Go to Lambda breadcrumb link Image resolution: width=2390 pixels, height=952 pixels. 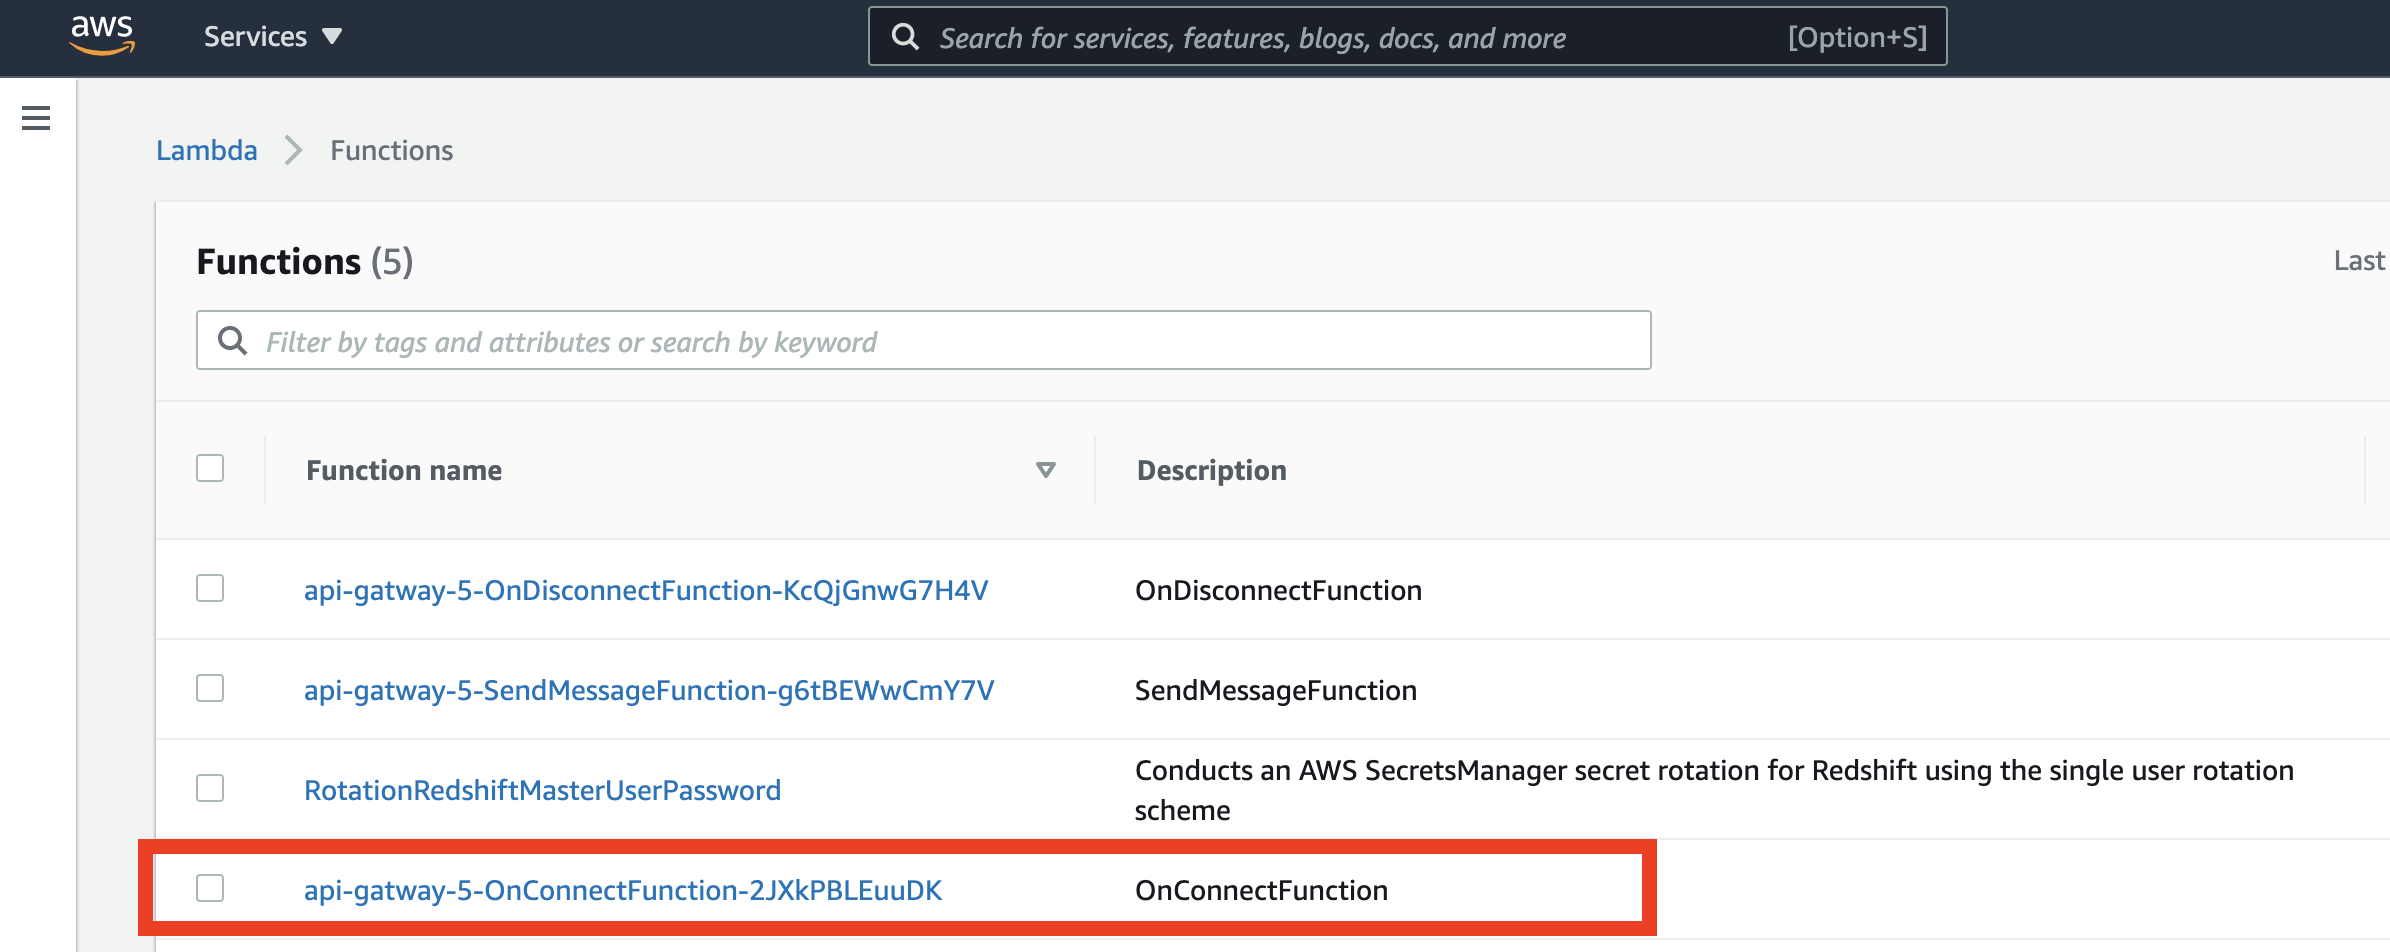(207, 150)
